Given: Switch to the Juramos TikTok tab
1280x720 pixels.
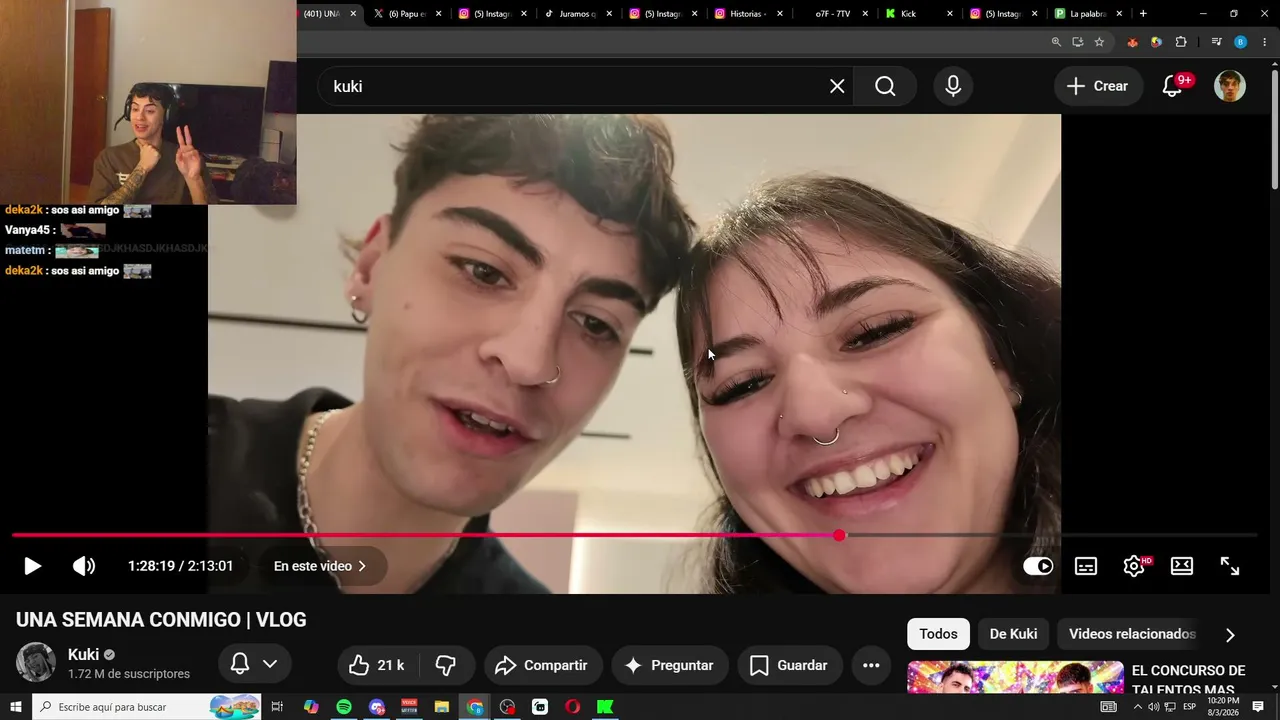Looking at the screenshot, I should point(576,14).
